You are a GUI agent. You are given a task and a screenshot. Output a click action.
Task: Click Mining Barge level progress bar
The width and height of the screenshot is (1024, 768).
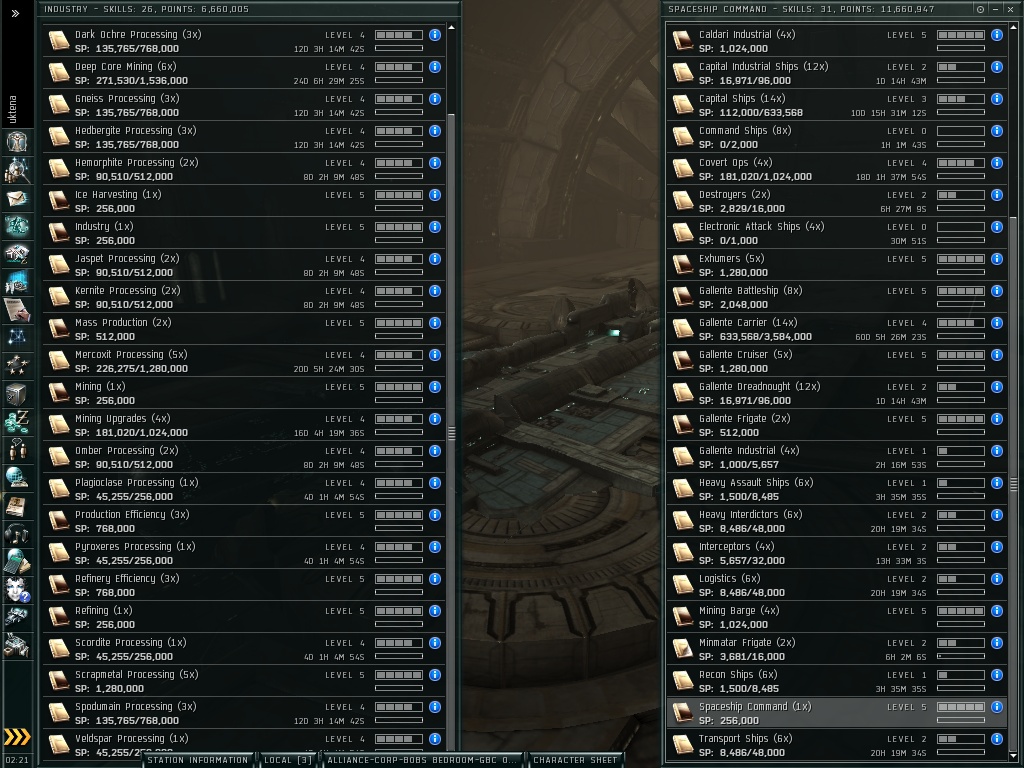click(961, 611)
